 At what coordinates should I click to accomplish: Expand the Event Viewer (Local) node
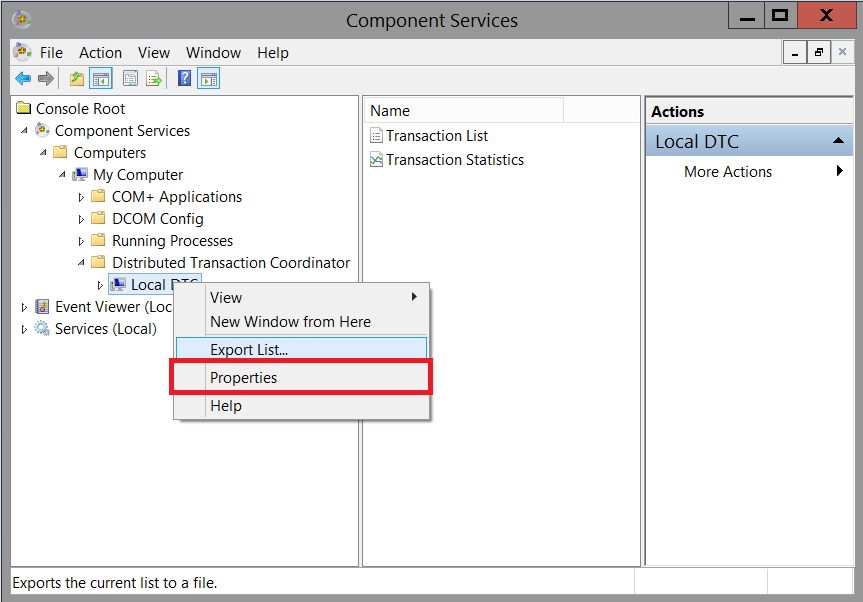pyautogui.click(x=22, y=306)
